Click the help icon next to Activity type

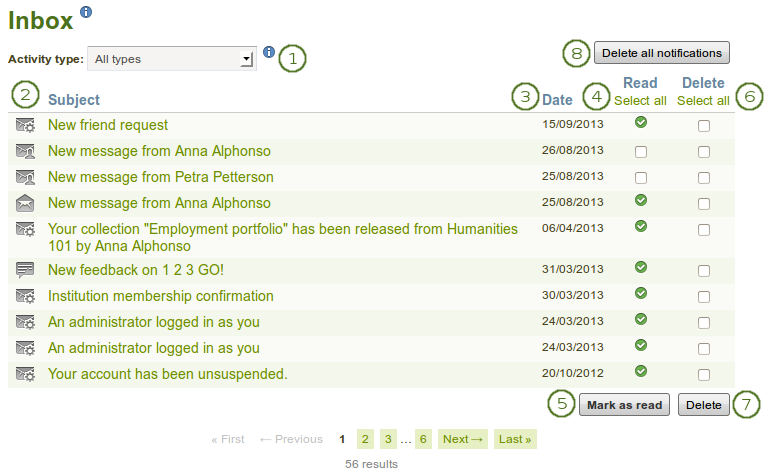tap(268, 52)
